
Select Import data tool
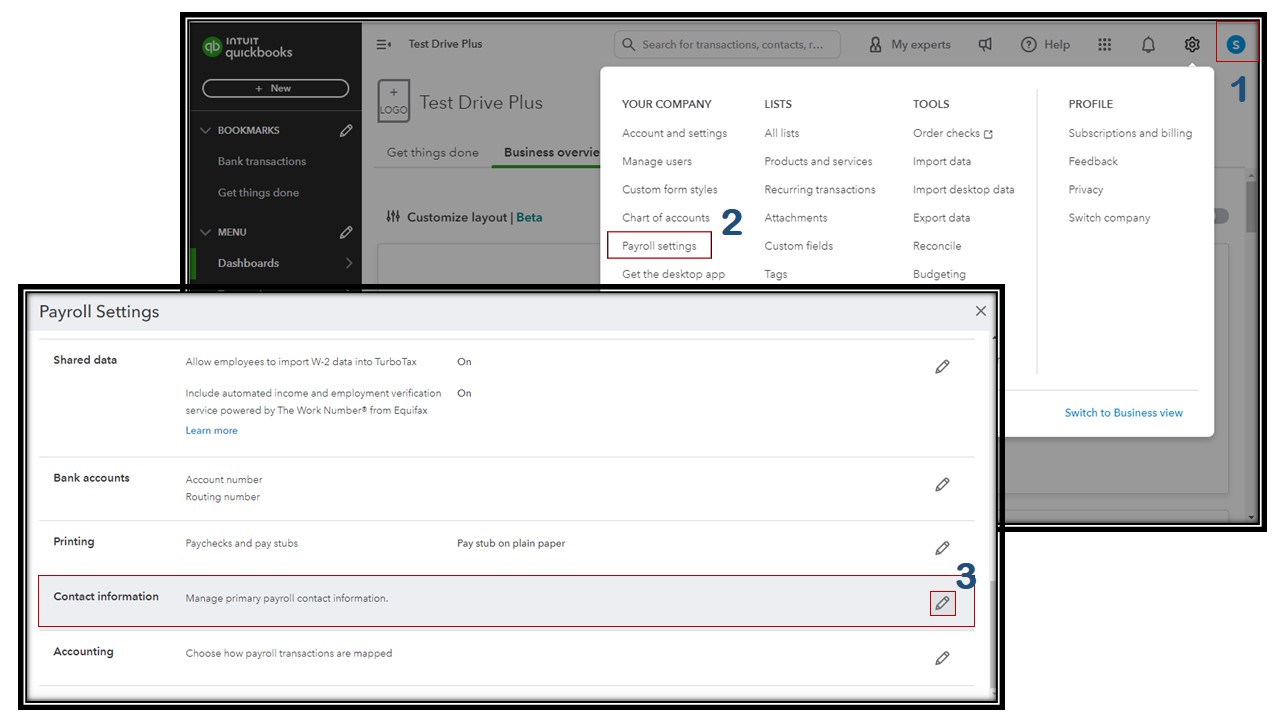point(942,161)
